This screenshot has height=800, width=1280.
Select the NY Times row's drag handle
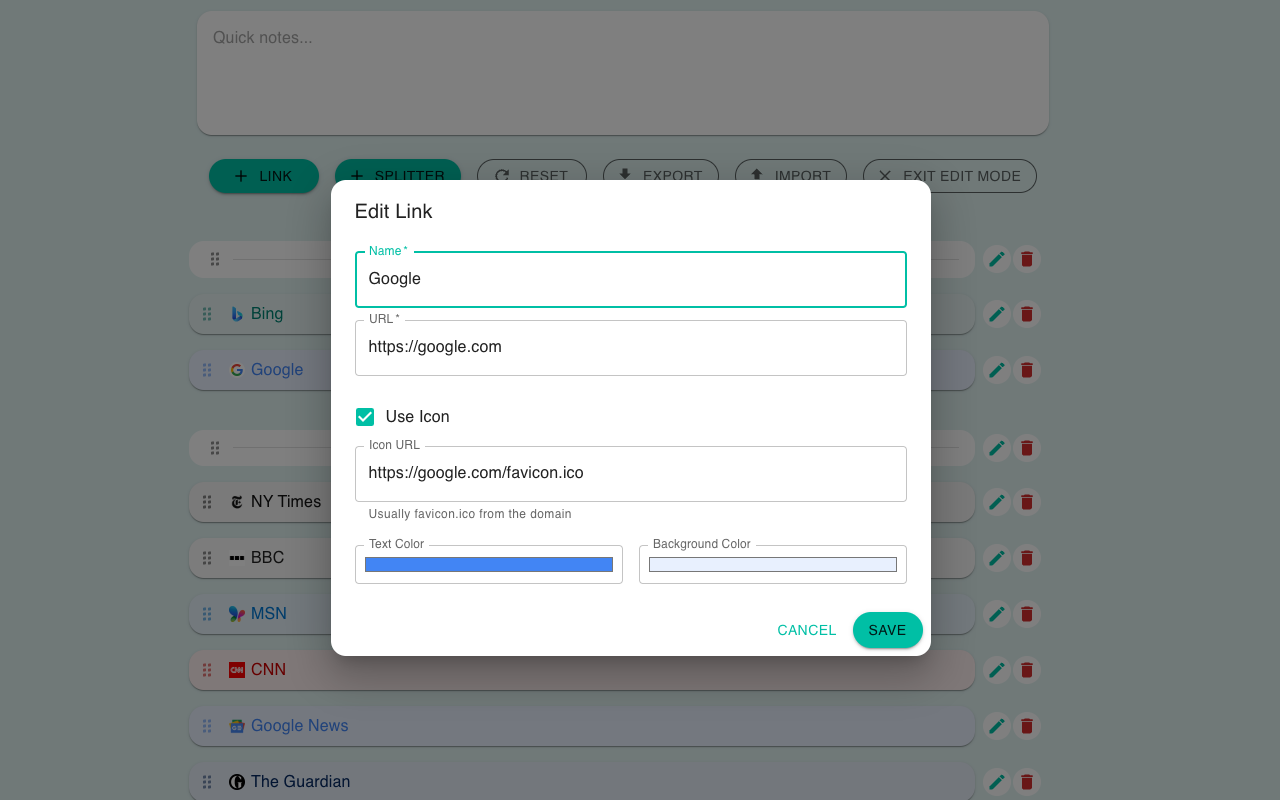pyautogui.click(x=207, y=502)
